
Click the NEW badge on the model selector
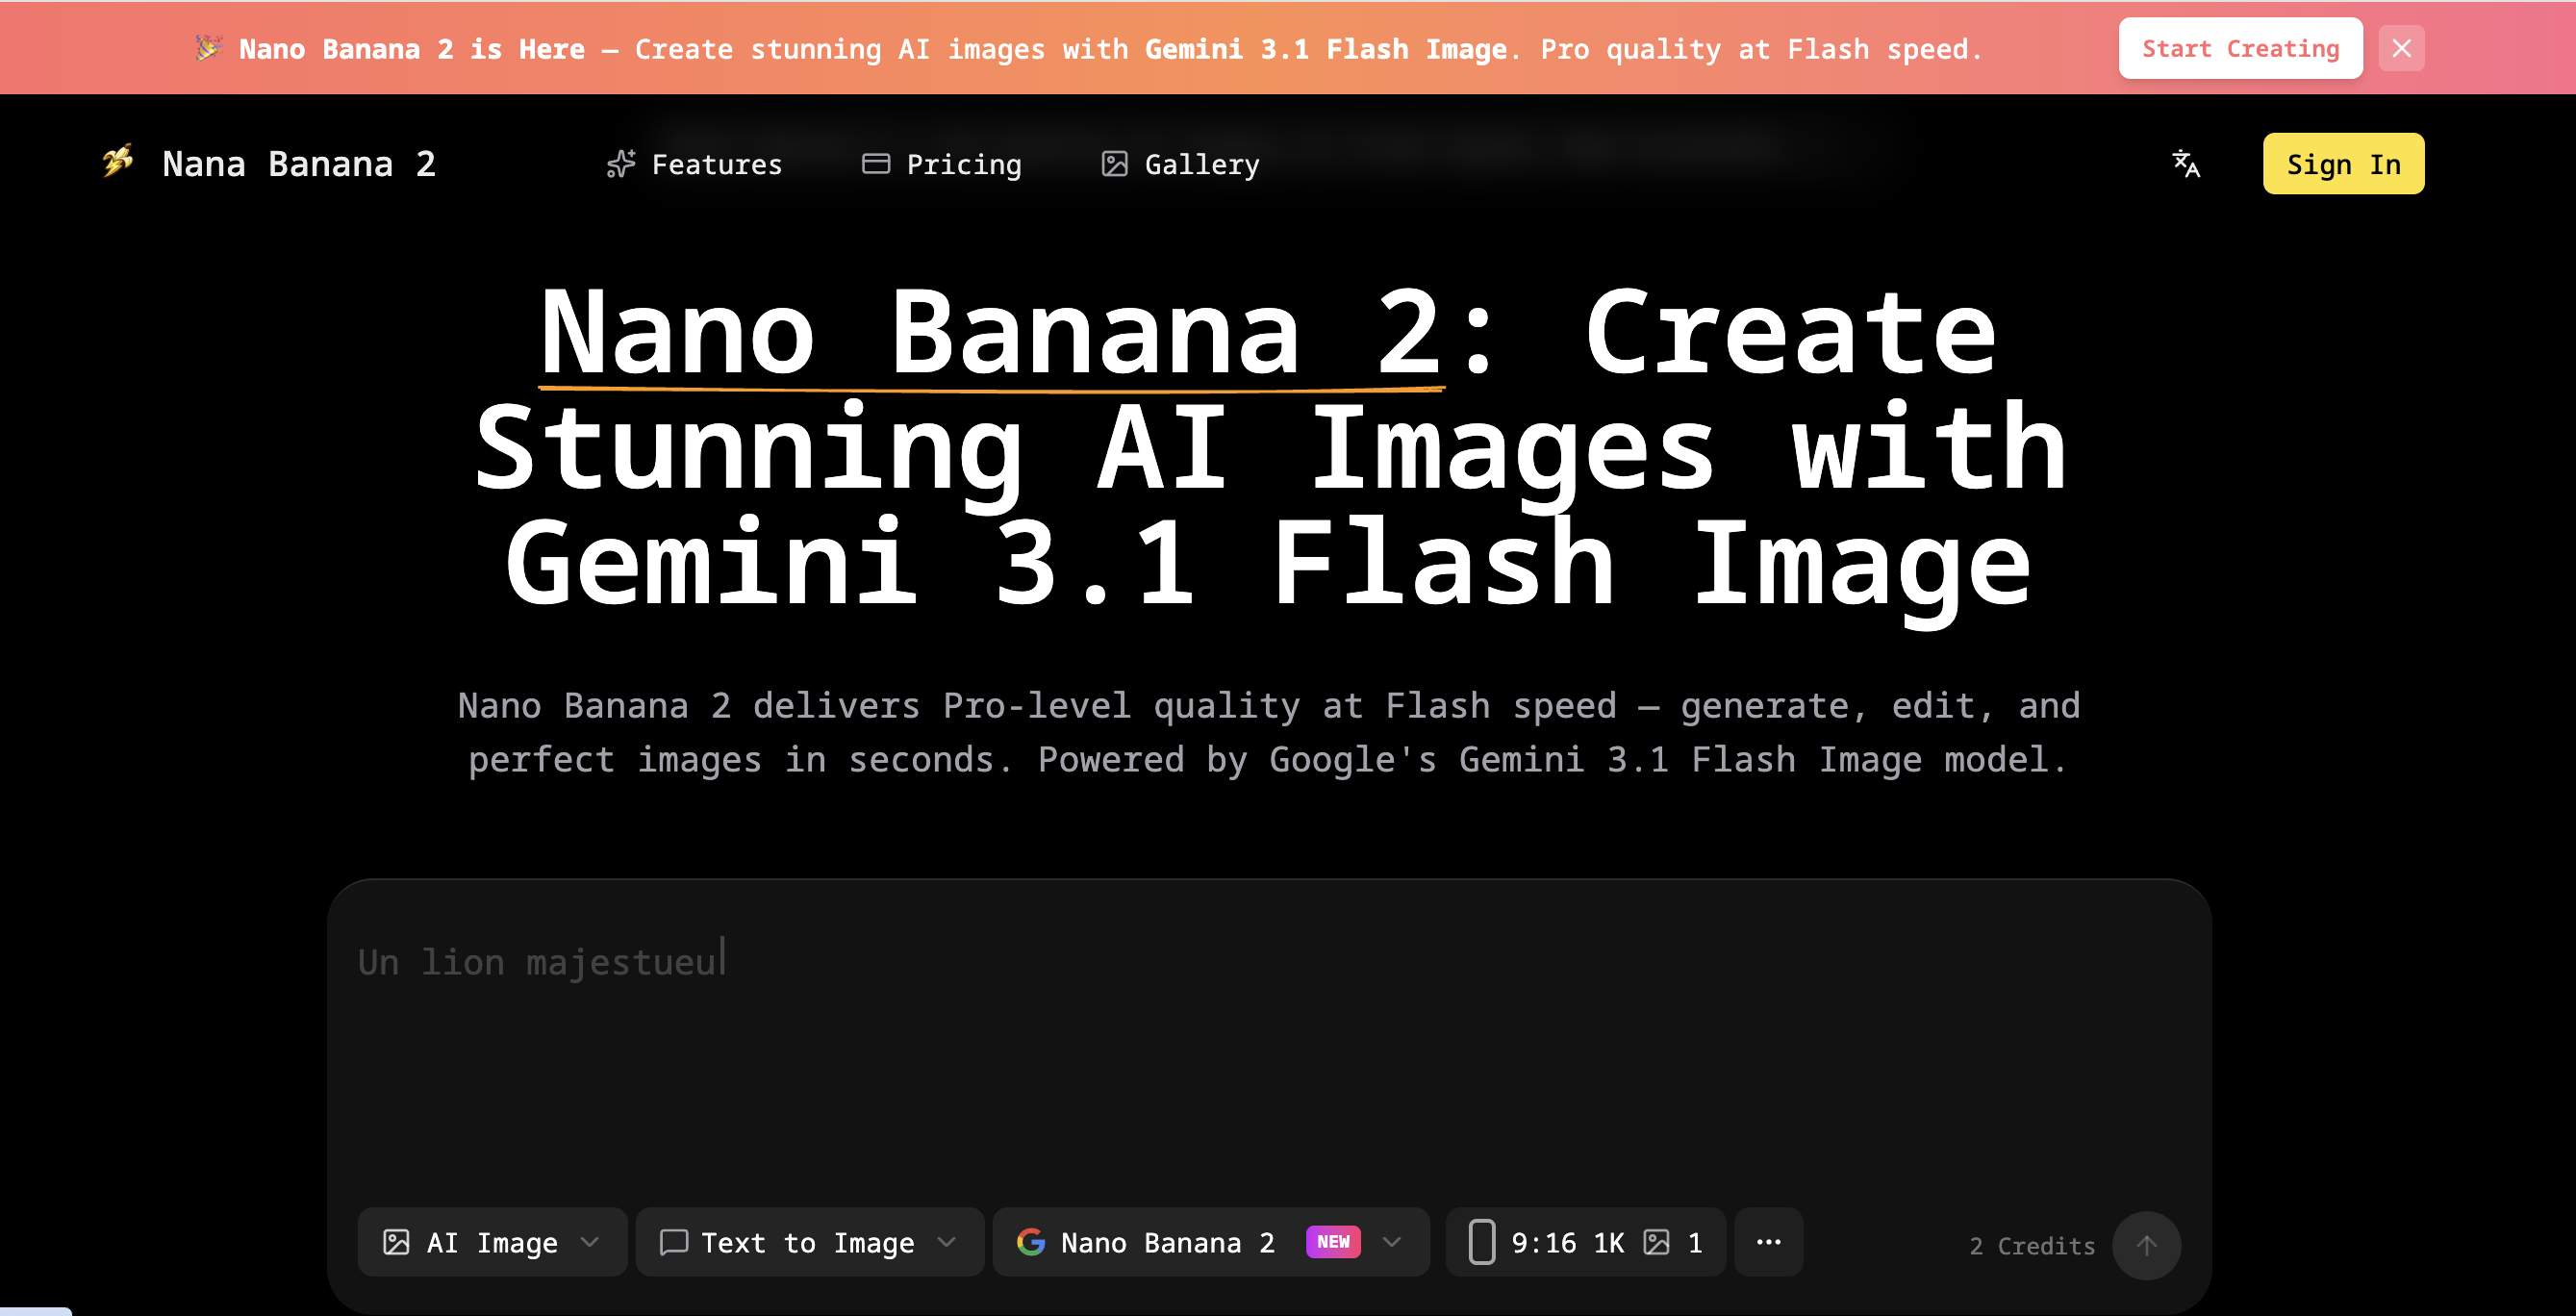(1332, 1242)
